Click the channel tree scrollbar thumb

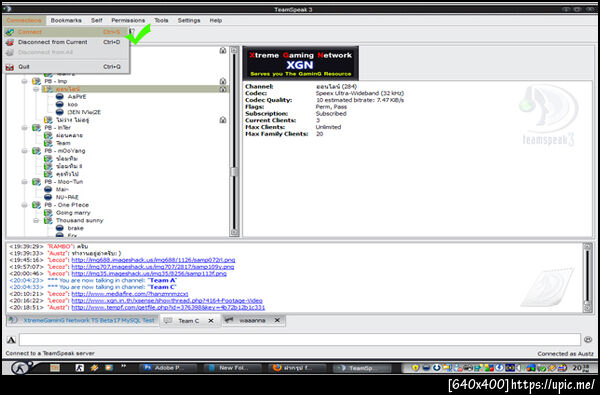point(234,172)
